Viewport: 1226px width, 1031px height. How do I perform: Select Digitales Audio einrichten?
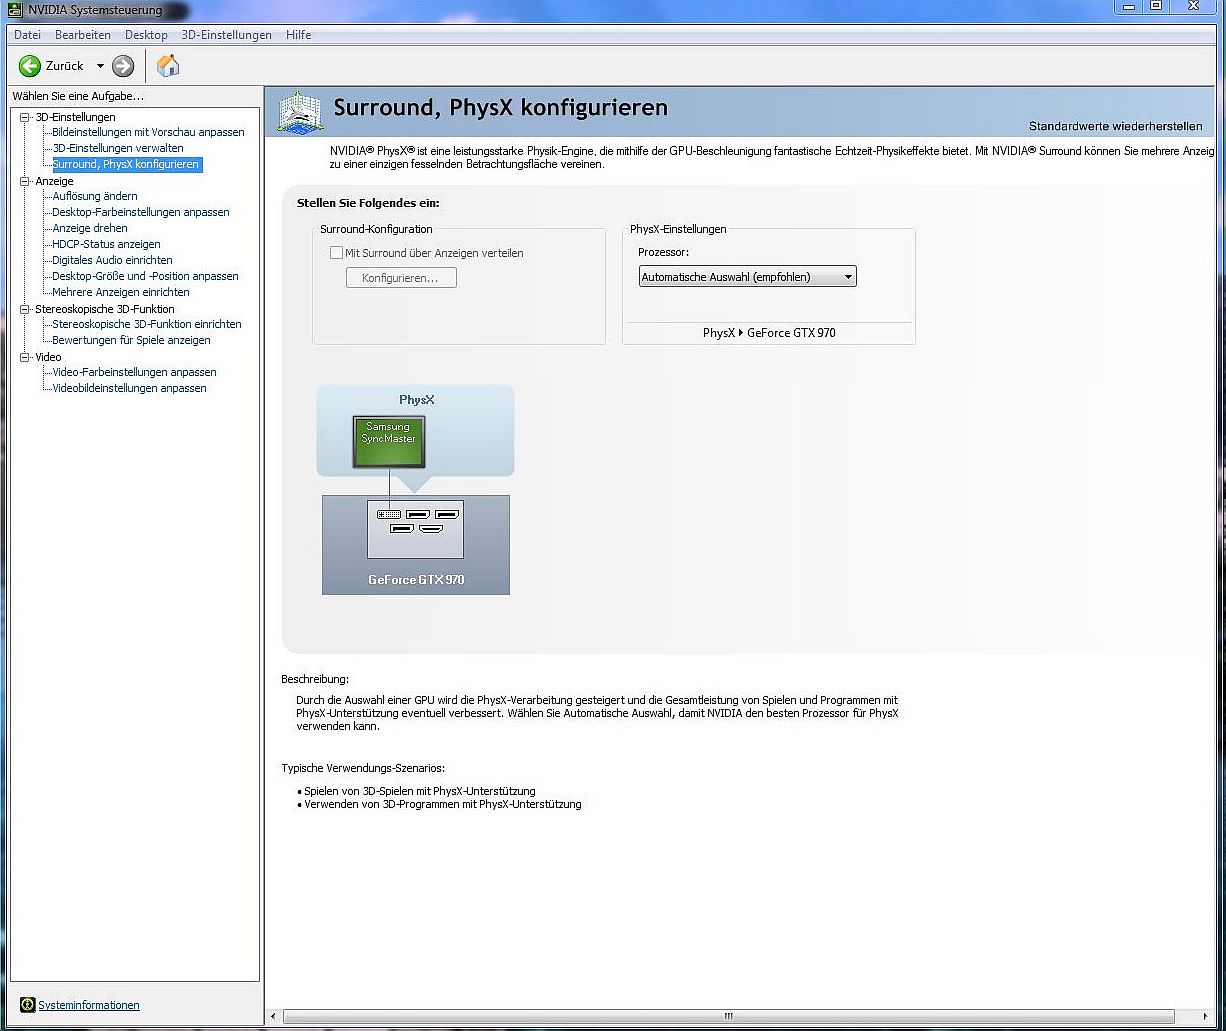(112, 260)
